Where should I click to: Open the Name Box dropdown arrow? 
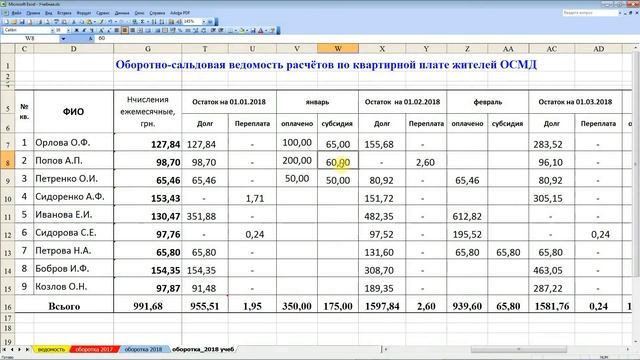(x=63, y=38)
